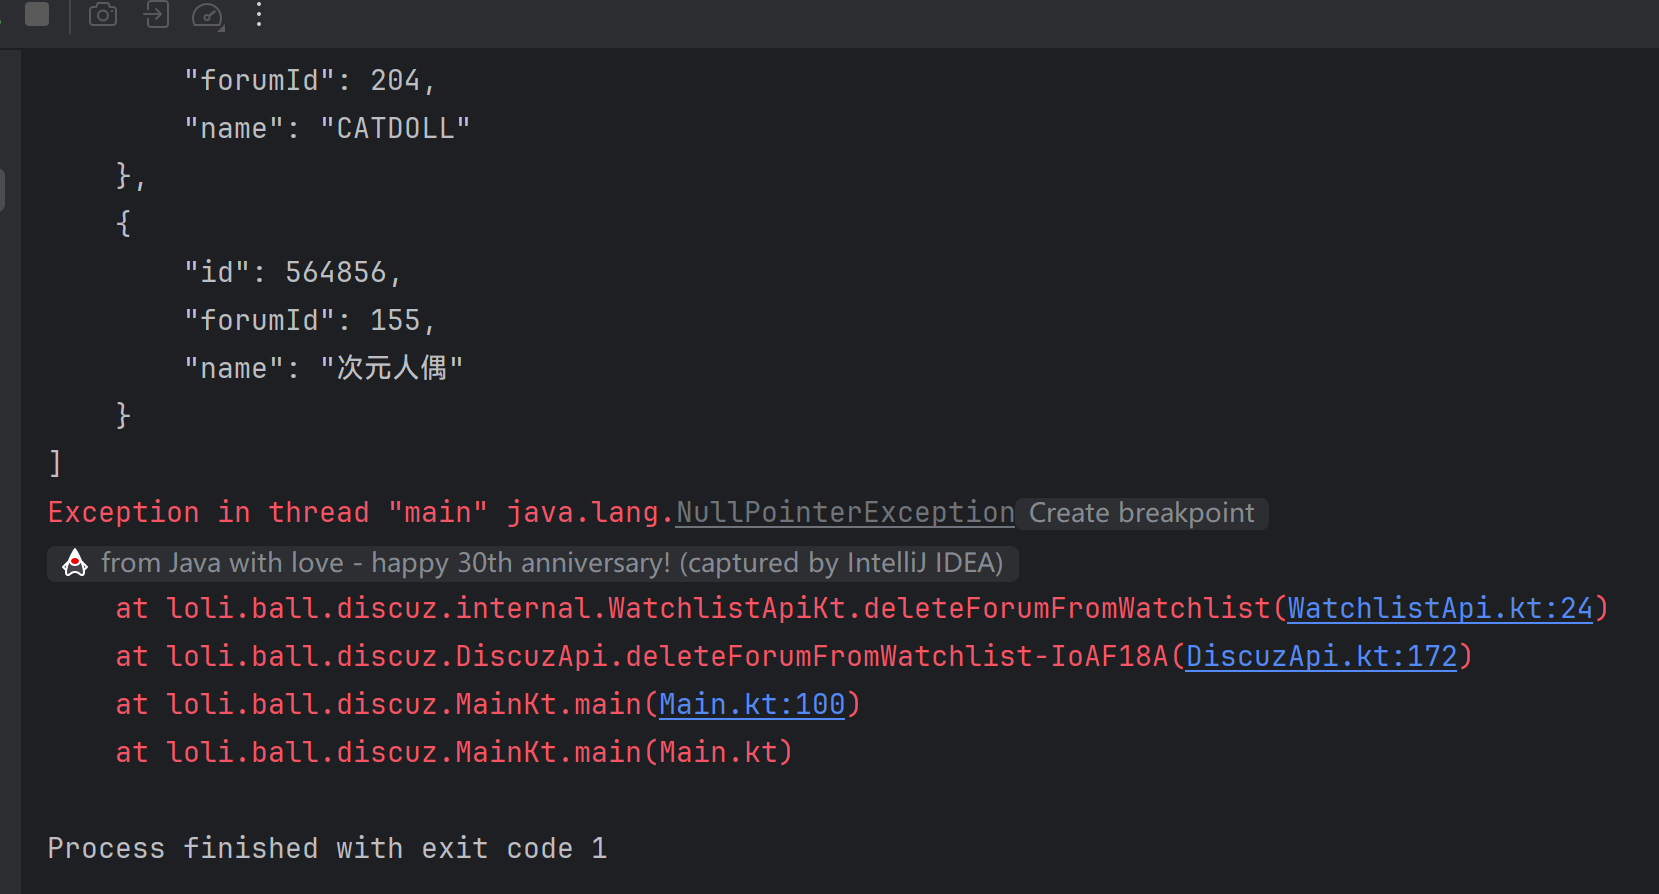Image resolution: width=1659 pixels, height=894 pixels.
Task: Click the Attach Debugger arrow icon
Action: (x=156, y=14)
